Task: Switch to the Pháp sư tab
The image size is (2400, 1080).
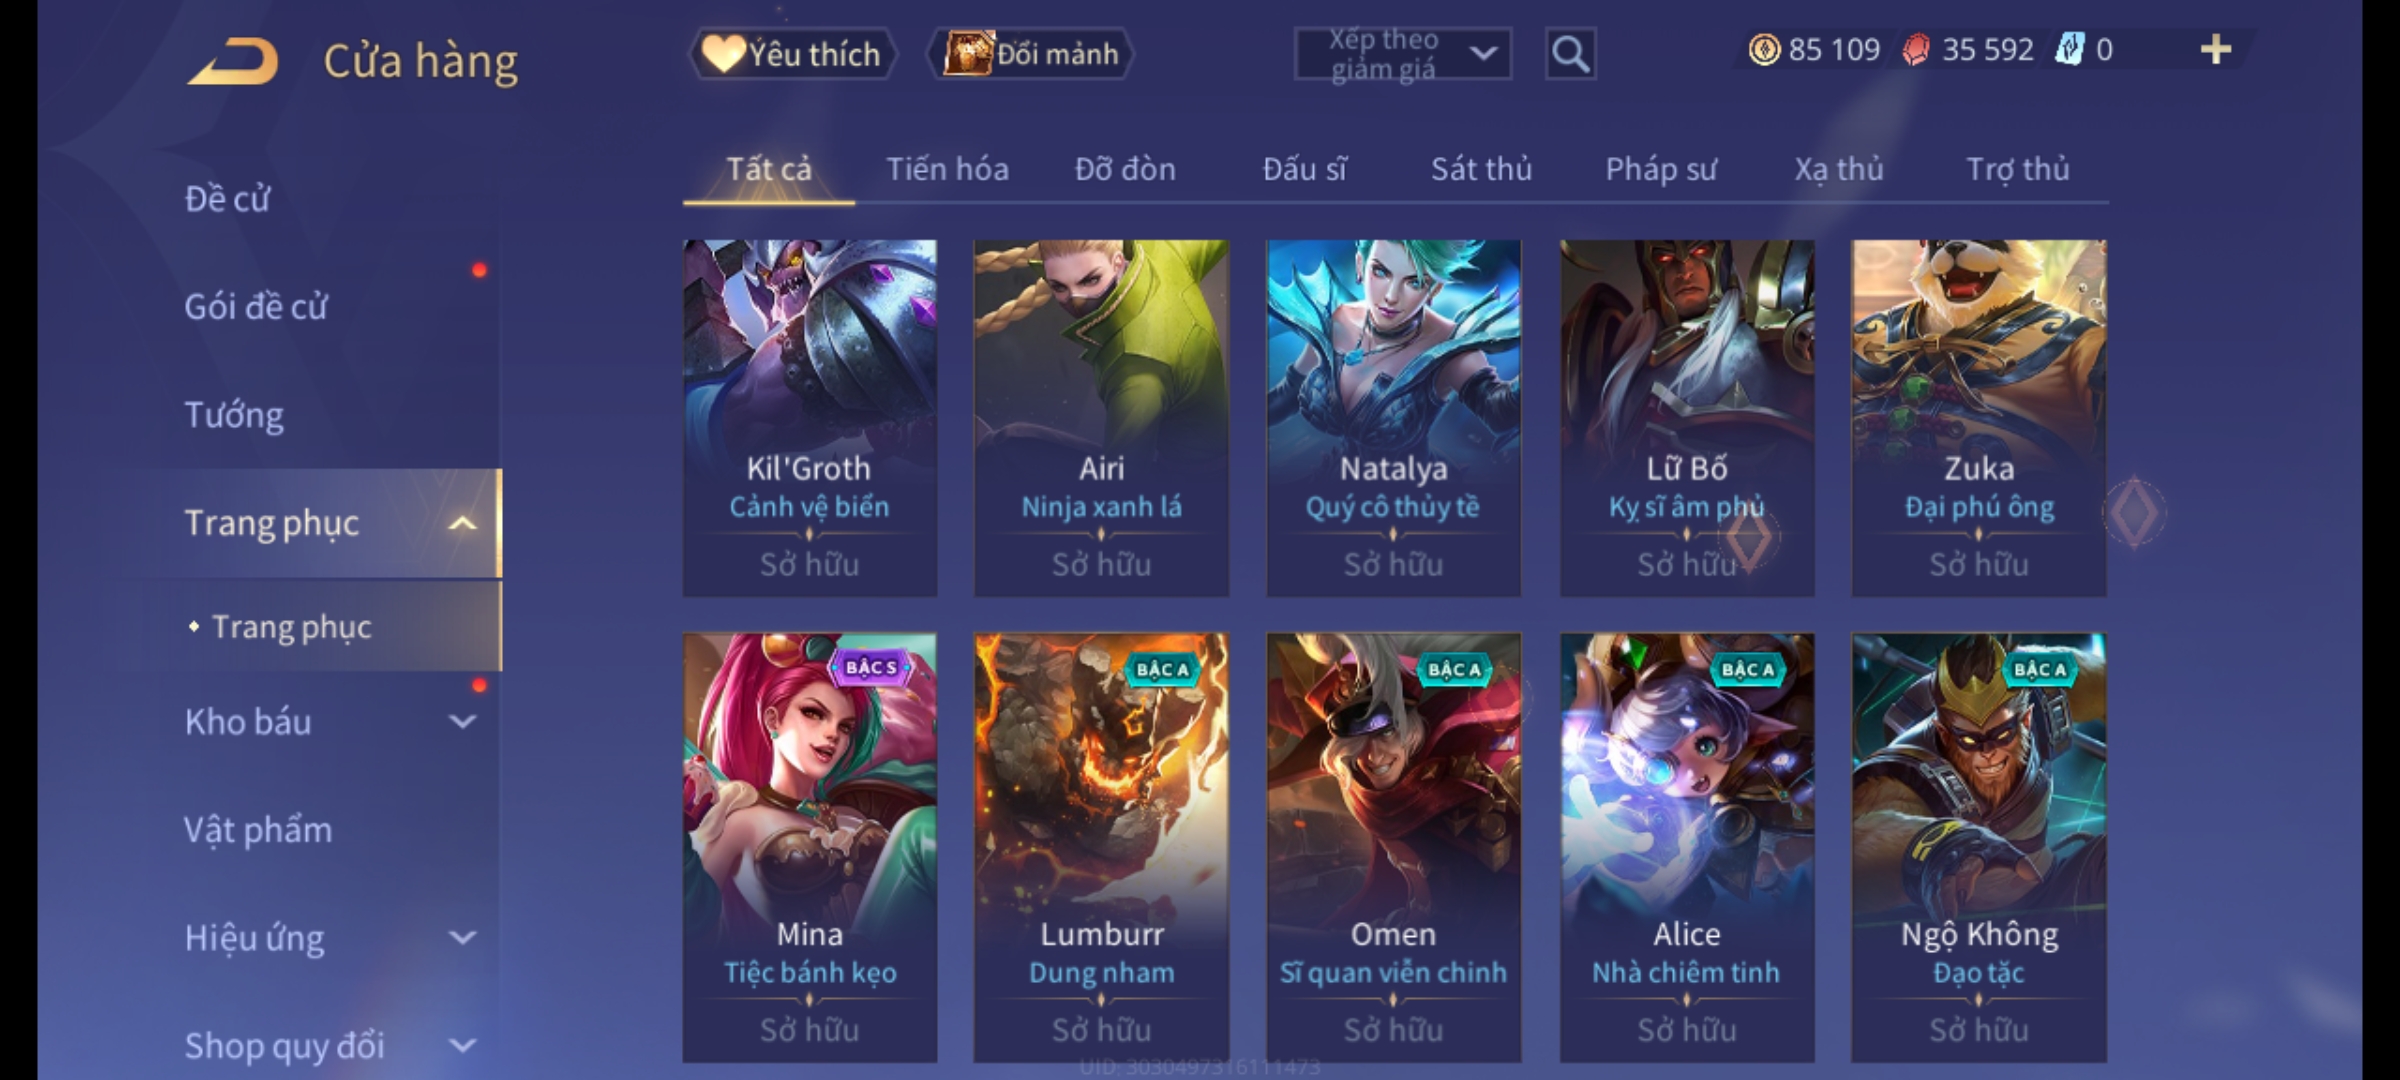Action: pos(1661,169)
